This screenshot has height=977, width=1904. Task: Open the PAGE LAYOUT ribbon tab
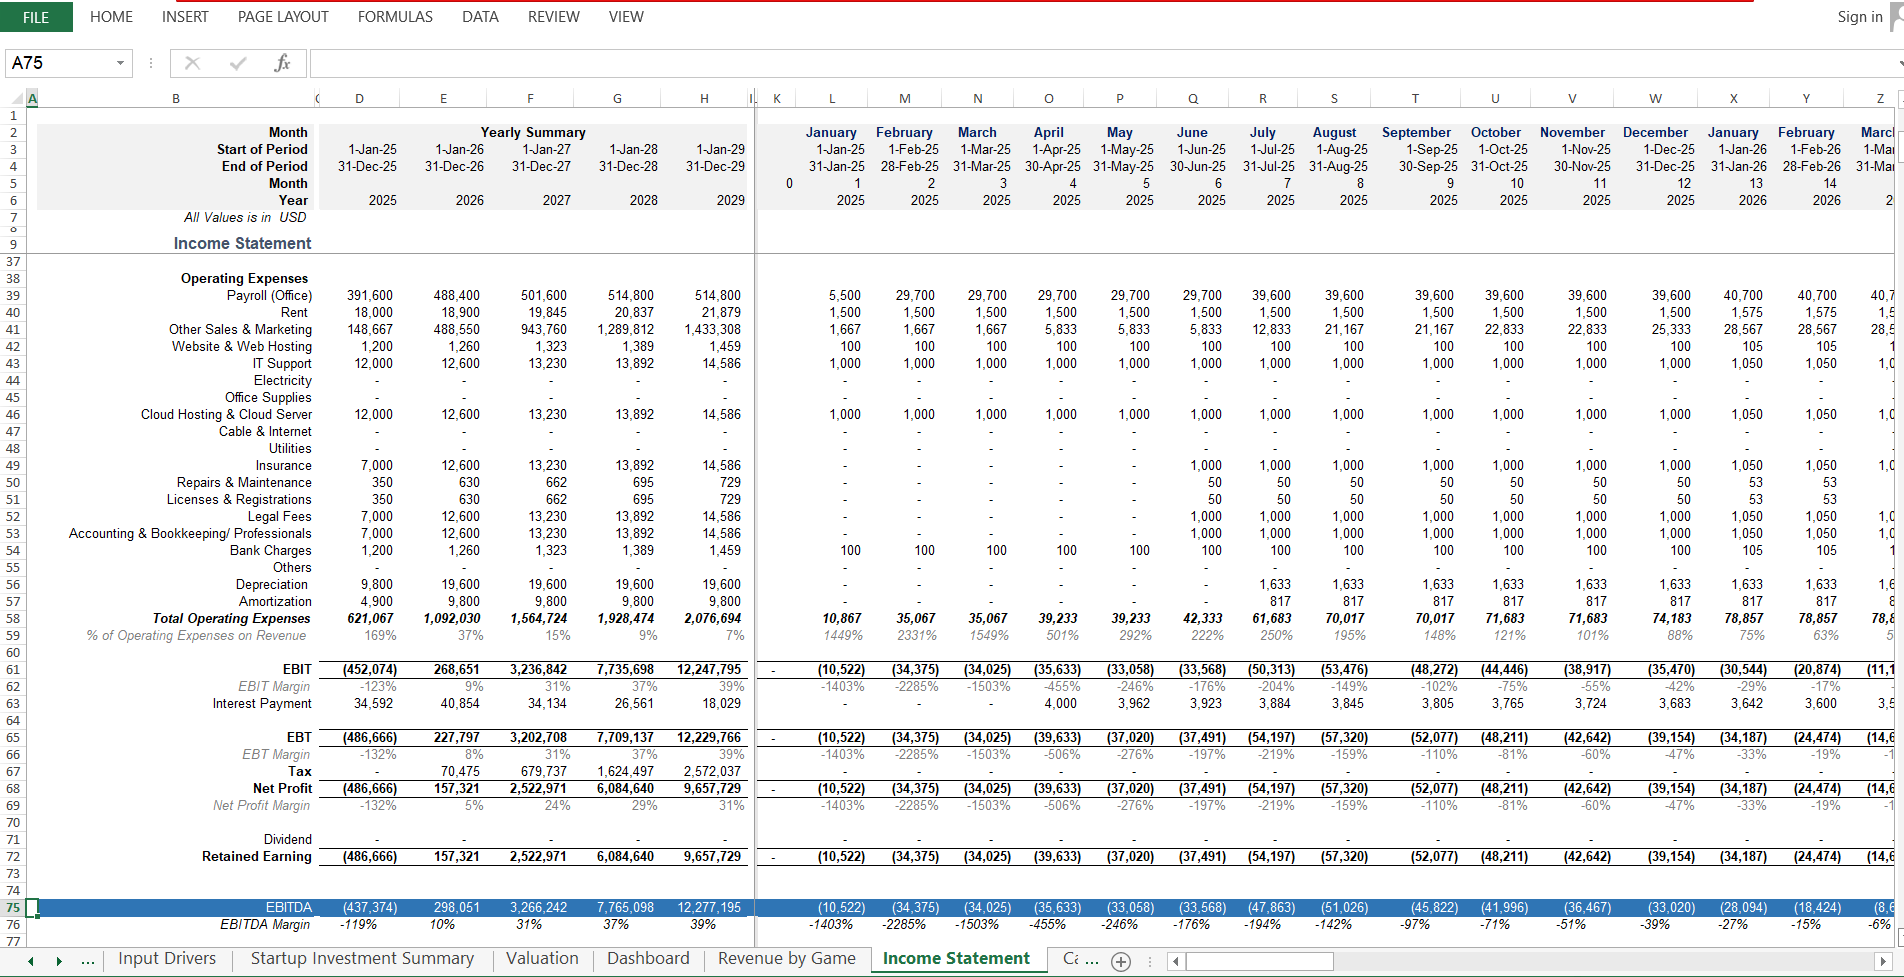tap(283, 17)
